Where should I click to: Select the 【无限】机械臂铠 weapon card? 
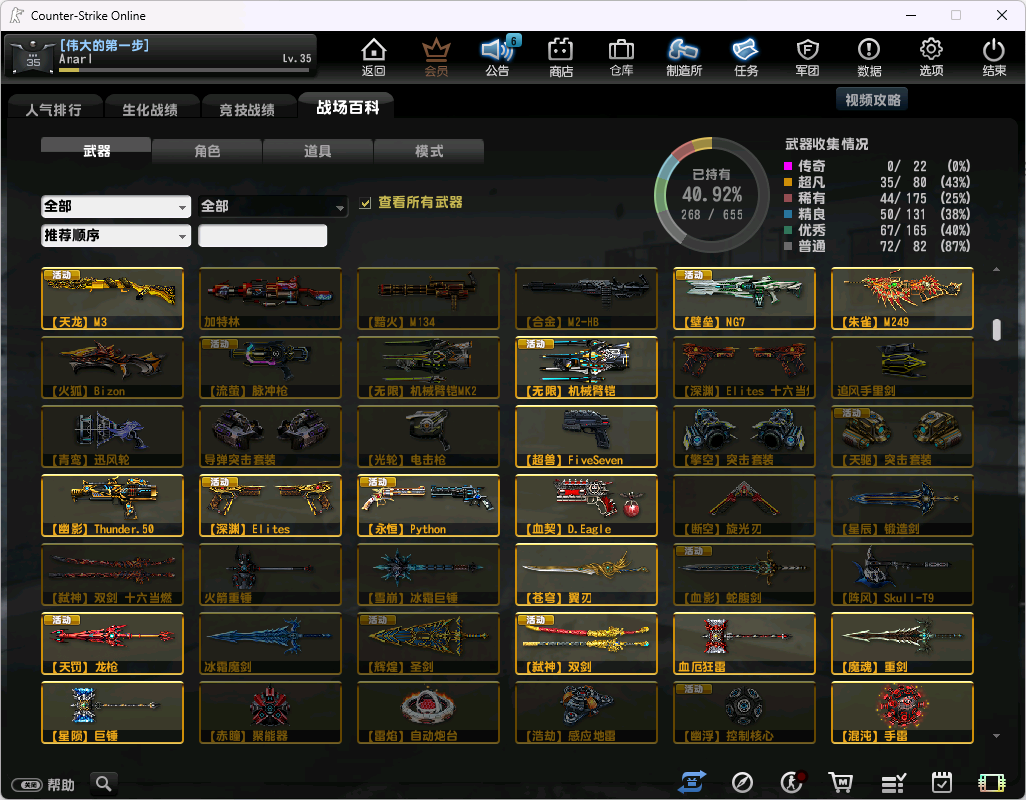(x=586, y=368)
